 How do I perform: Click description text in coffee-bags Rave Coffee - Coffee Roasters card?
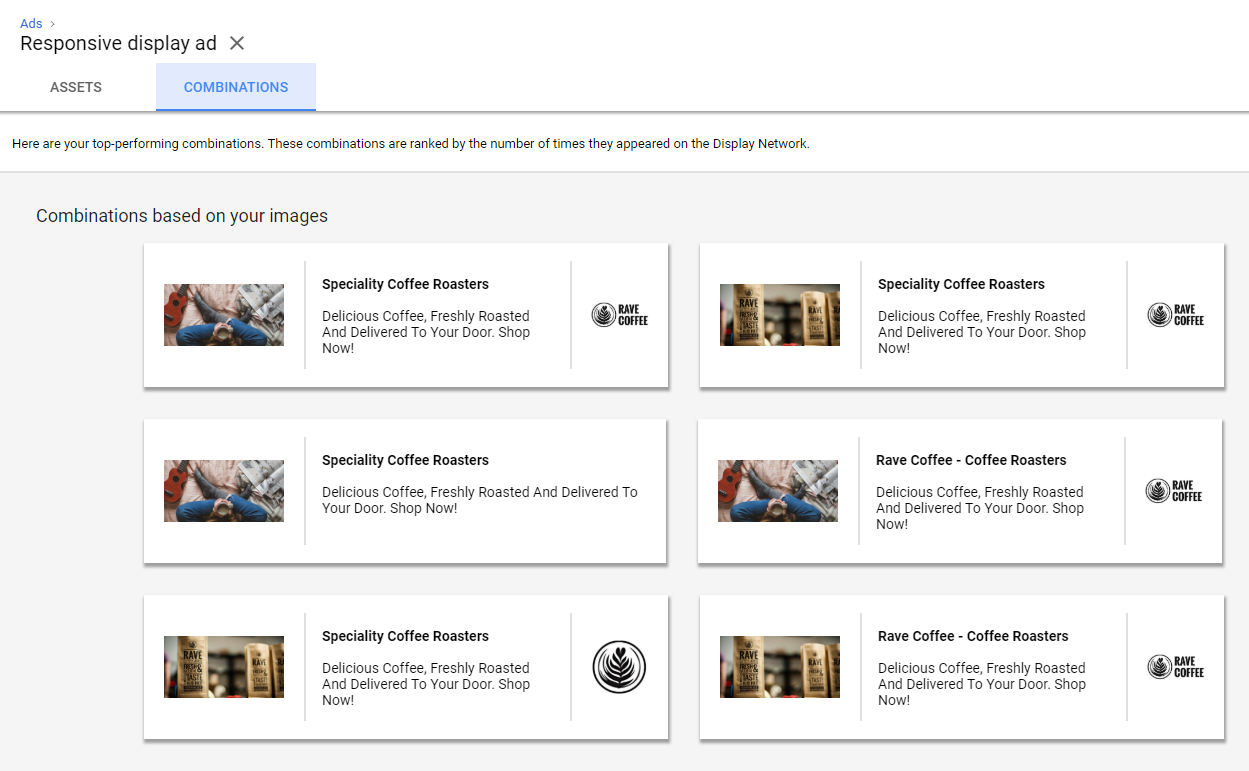[x=982, y=684]
